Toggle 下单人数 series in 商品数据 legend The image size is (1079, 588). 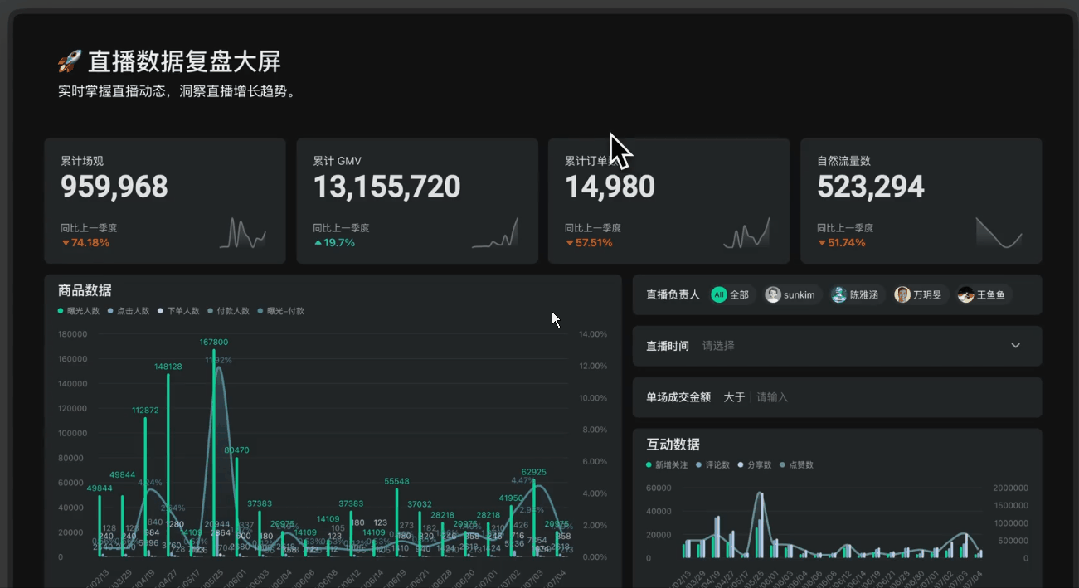click(x=182, y=311)
